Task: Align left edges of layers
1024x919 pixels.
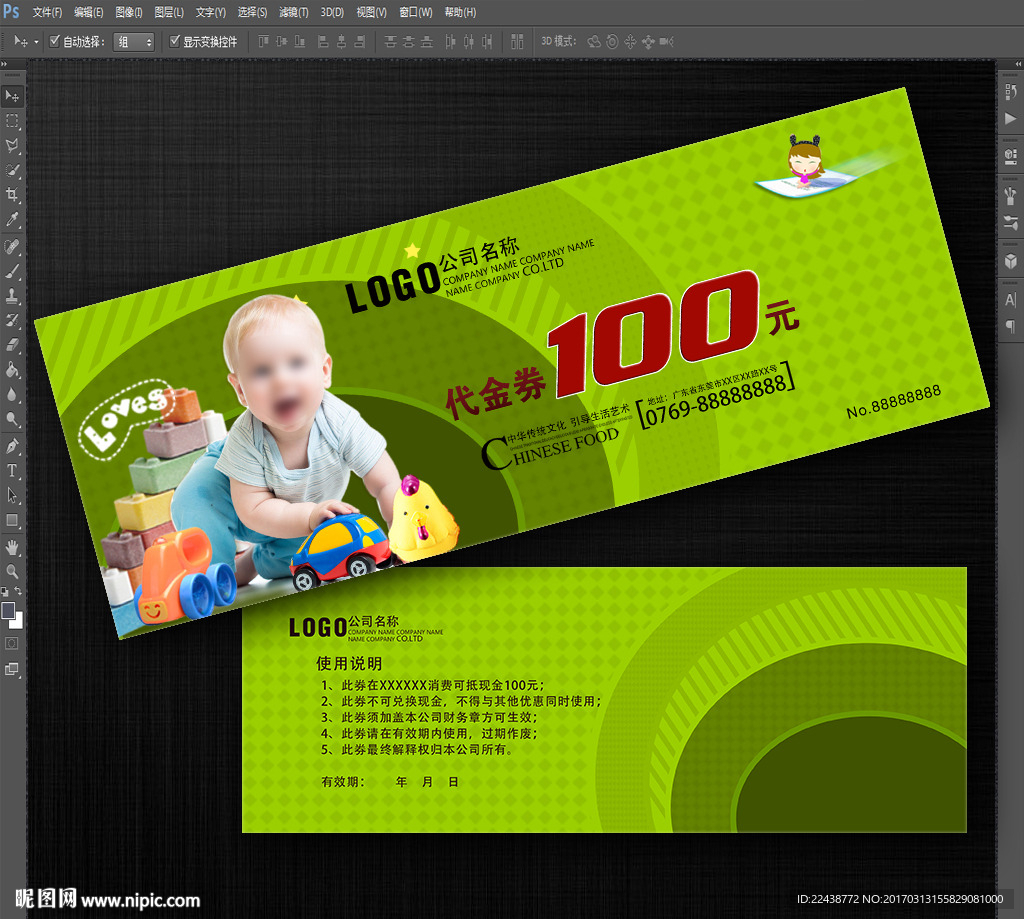Action: [323, 42]
